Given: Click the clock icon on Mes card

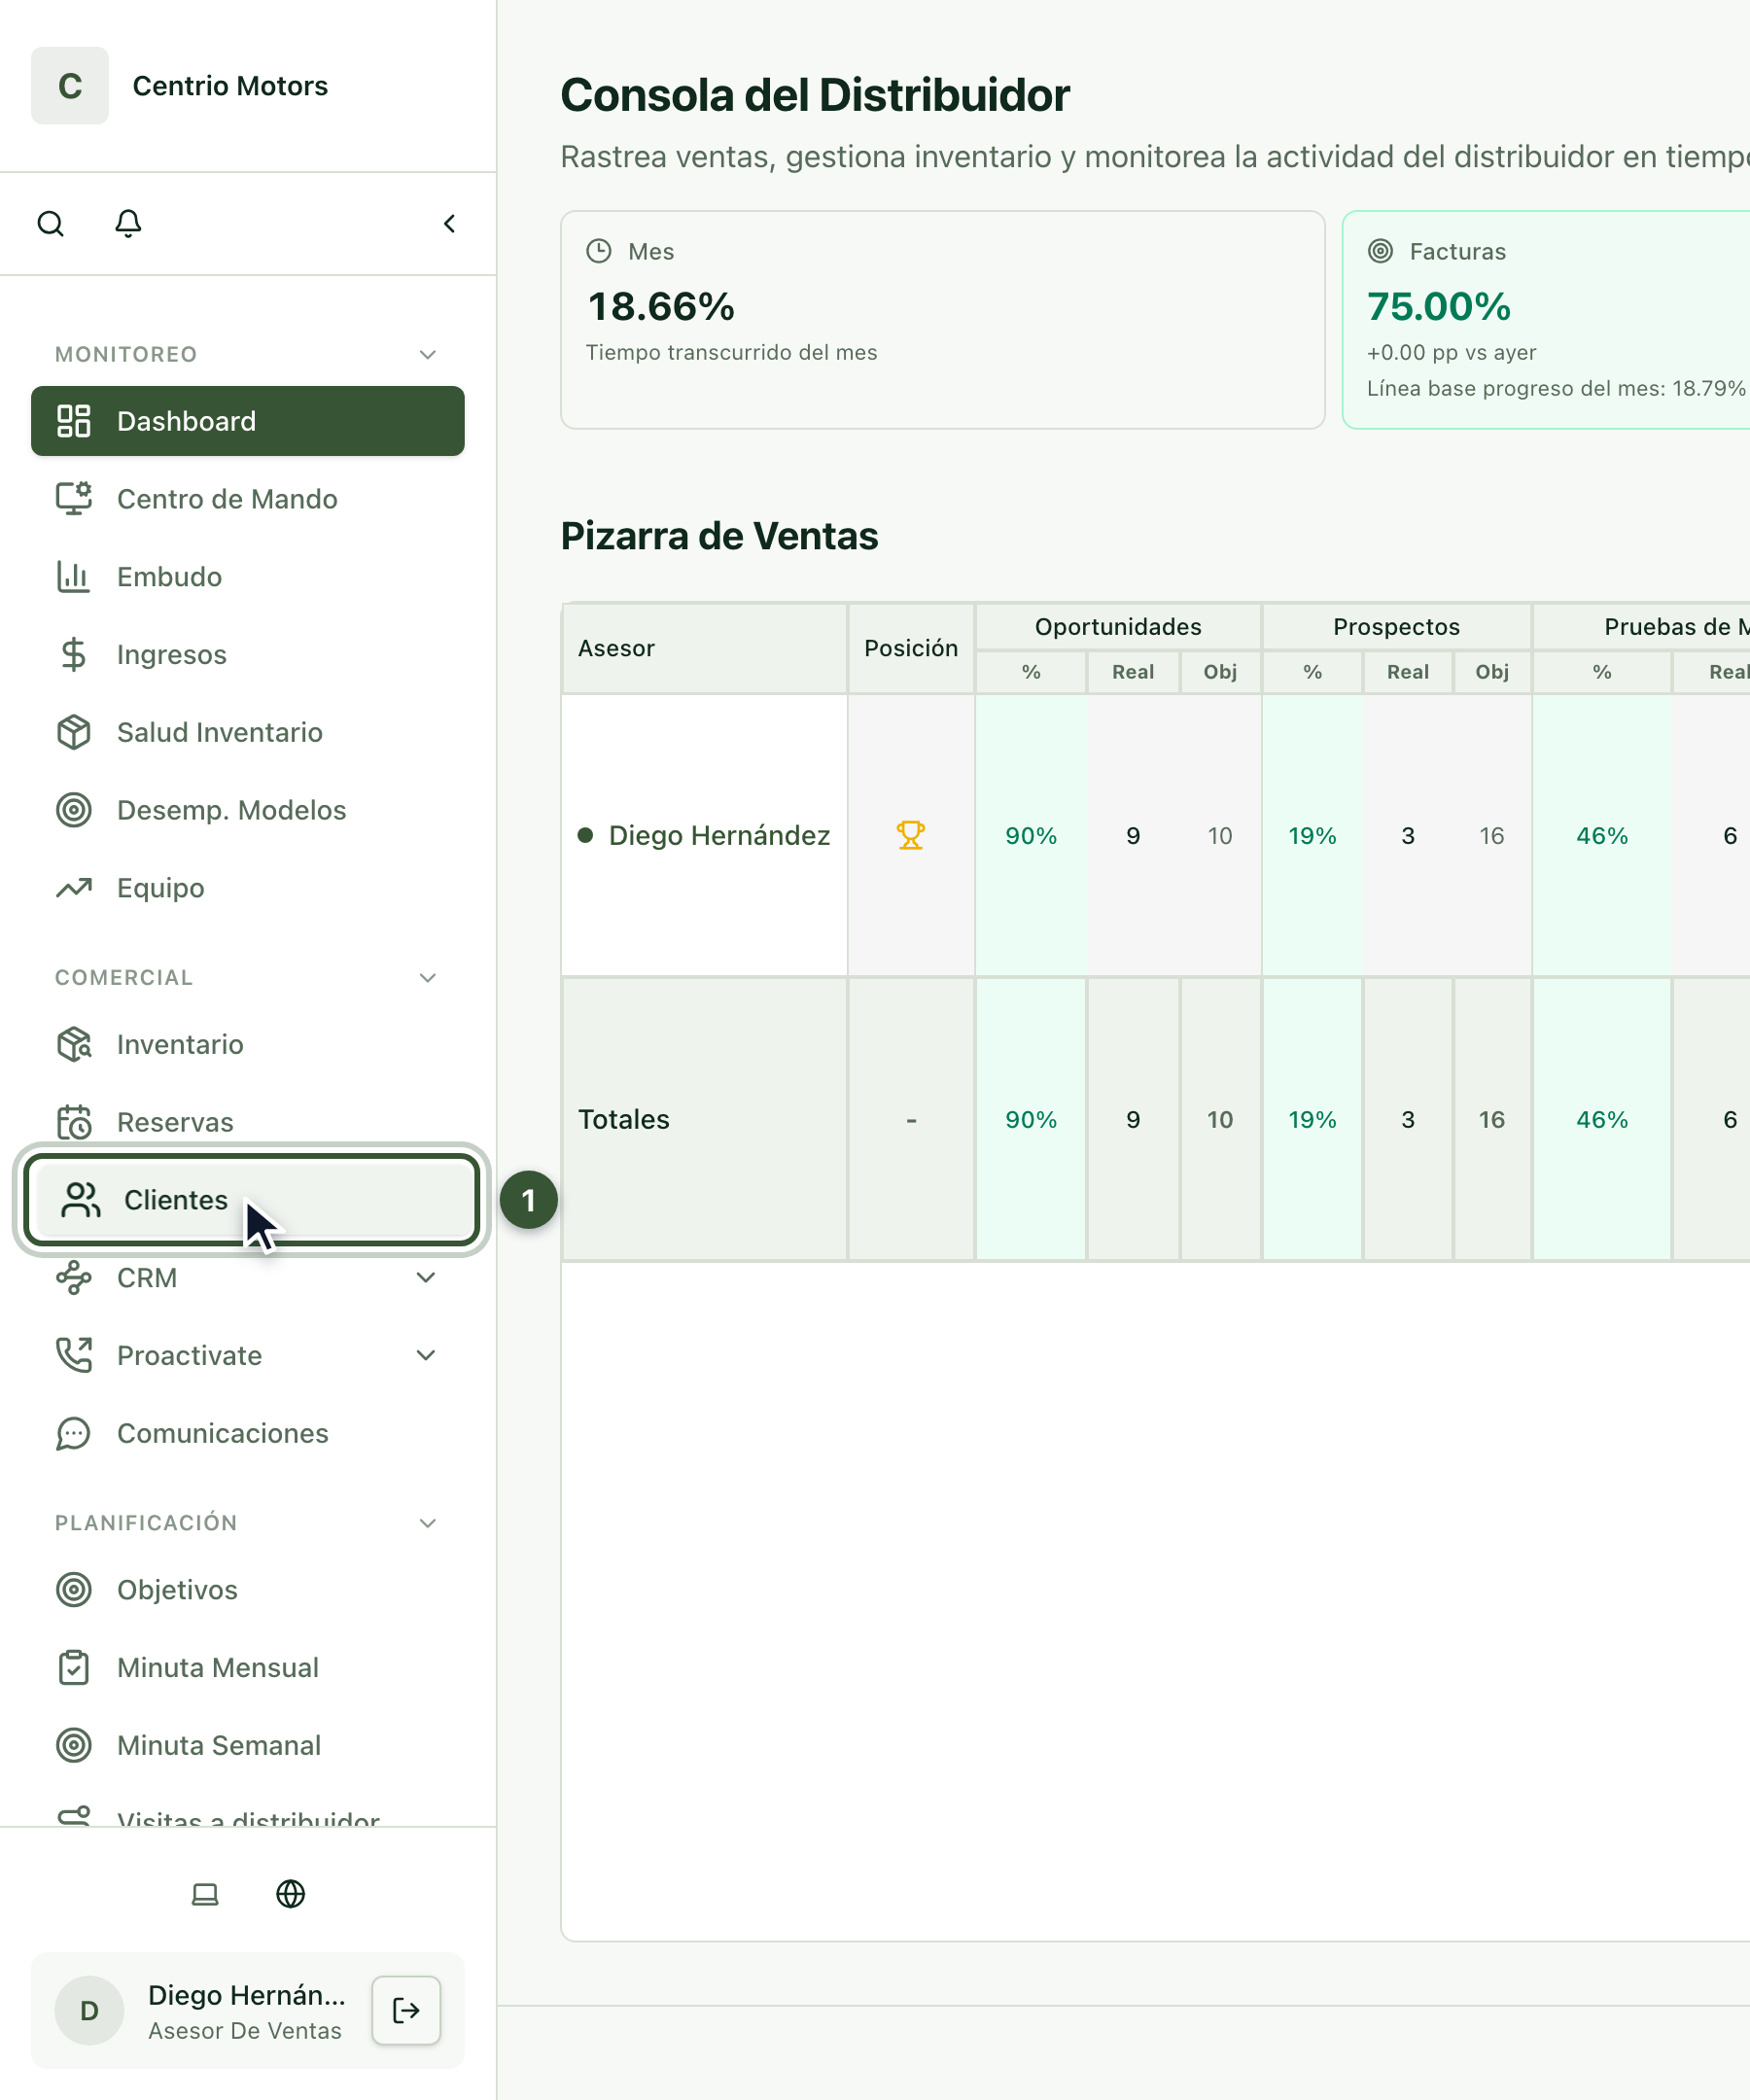Looking at the screenshot, I should [x=599, y=251].
